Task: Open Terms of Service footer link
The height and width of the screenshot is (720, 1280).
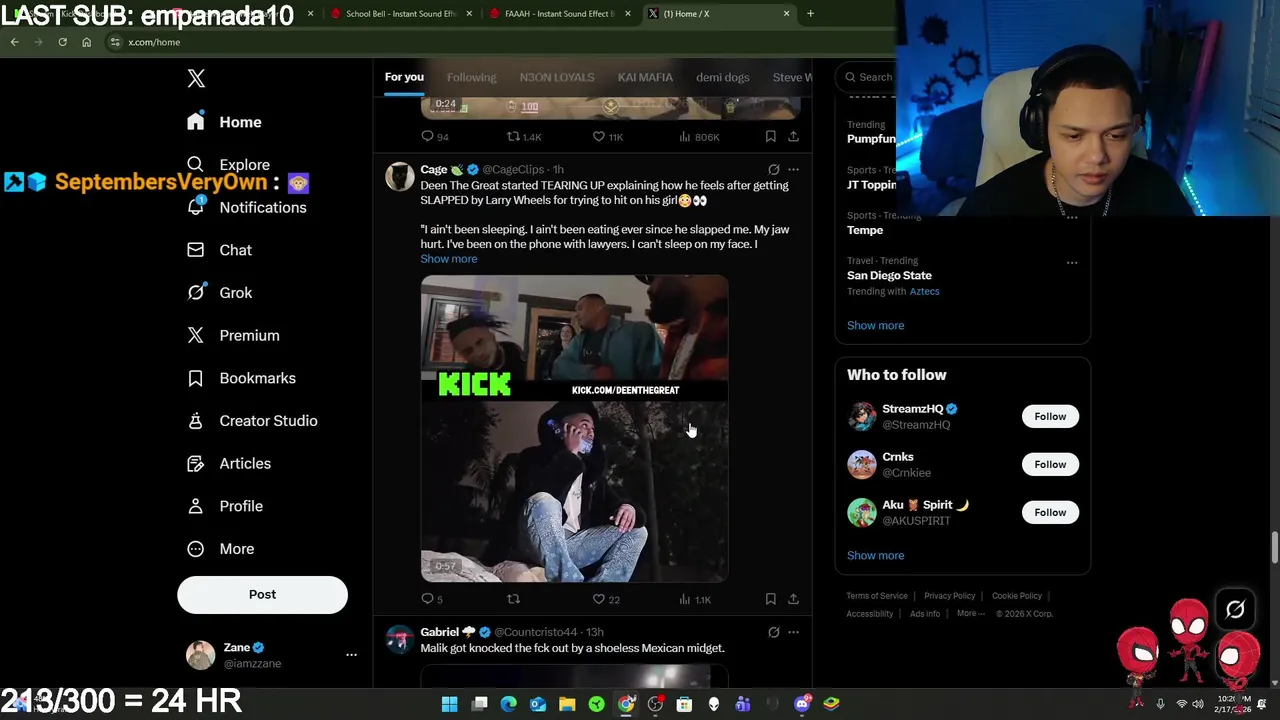Action: 877,596
